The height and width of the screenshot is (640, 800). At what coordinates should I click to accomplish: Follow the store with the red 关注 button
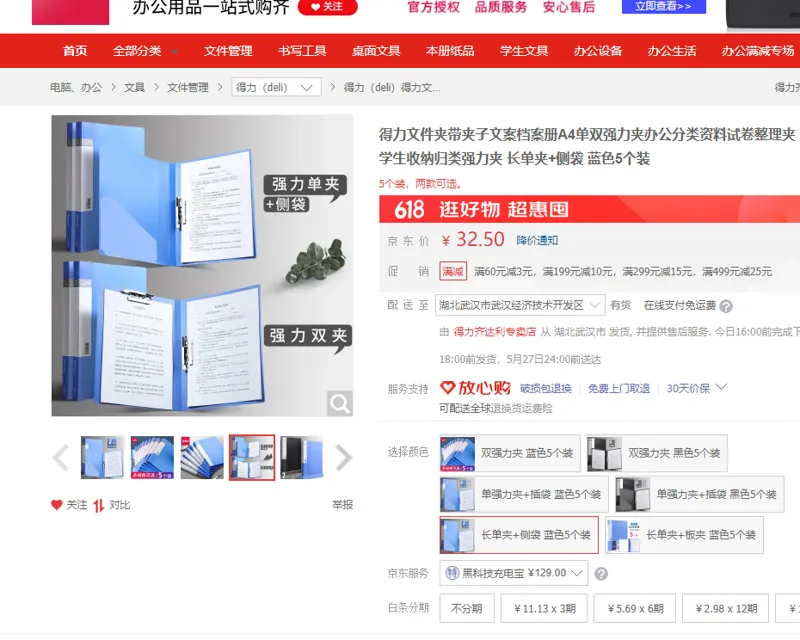click(328, 7)
